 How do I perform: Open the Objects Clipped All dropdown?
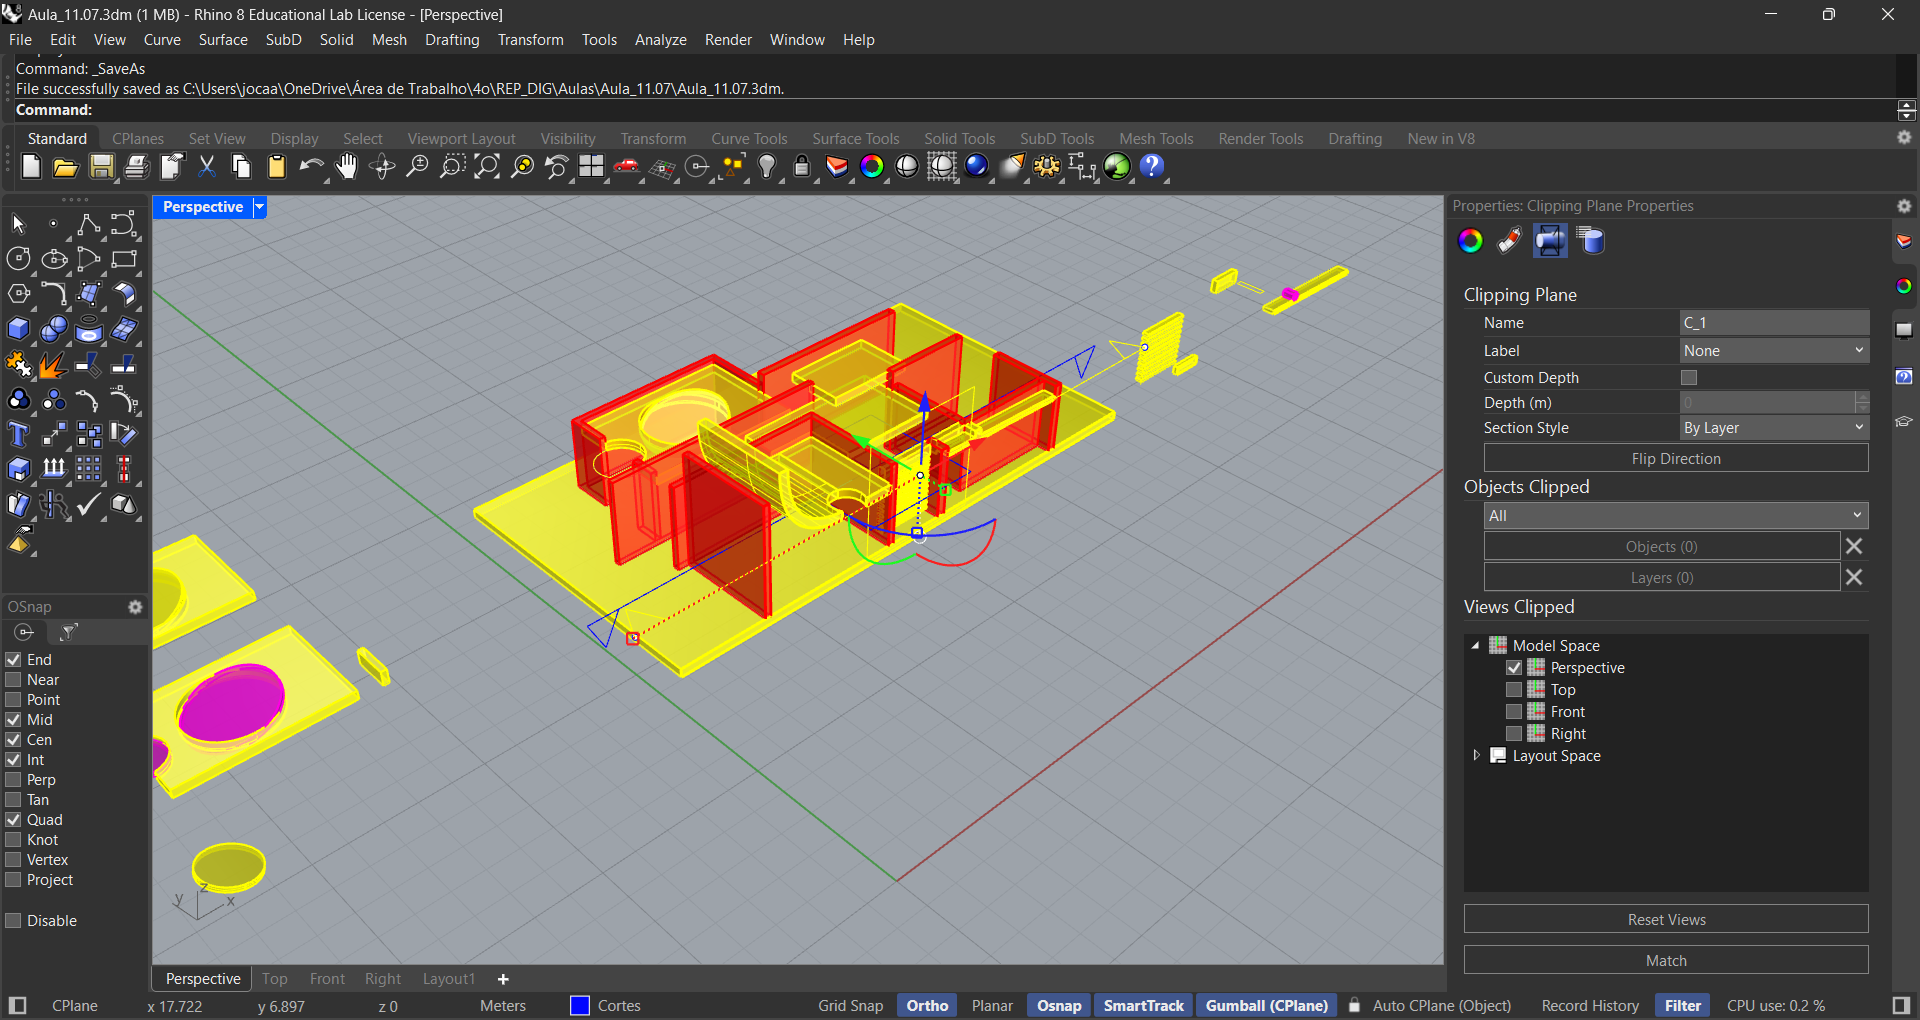tap(1676, 516)
